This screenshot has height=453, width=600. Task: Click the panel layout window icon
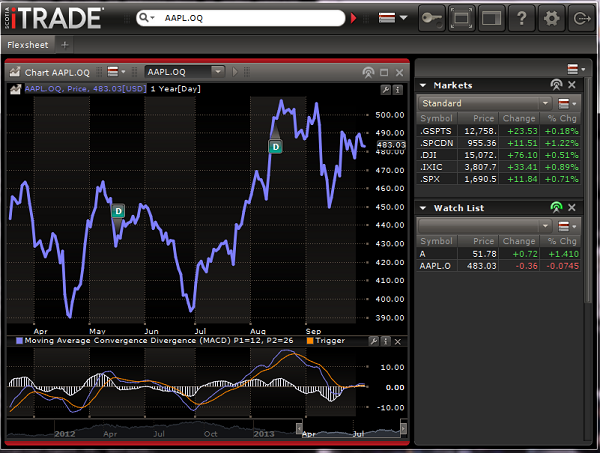click(x=491, y=18)
